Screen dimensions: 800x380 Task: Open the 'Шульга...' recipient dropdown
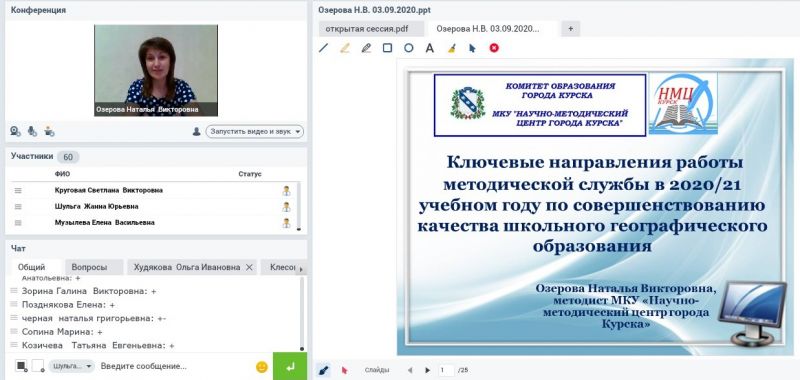tap(72, 366)
